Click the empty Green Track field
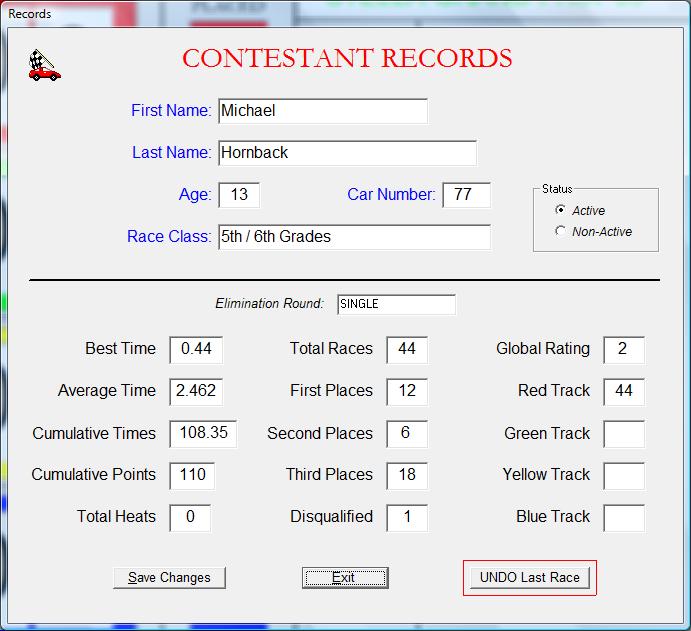 (624, 434)
